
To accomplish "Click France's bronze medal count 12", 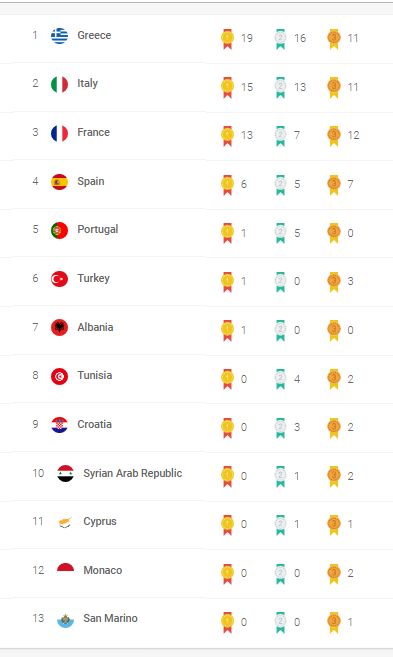I will click(353, 135).
